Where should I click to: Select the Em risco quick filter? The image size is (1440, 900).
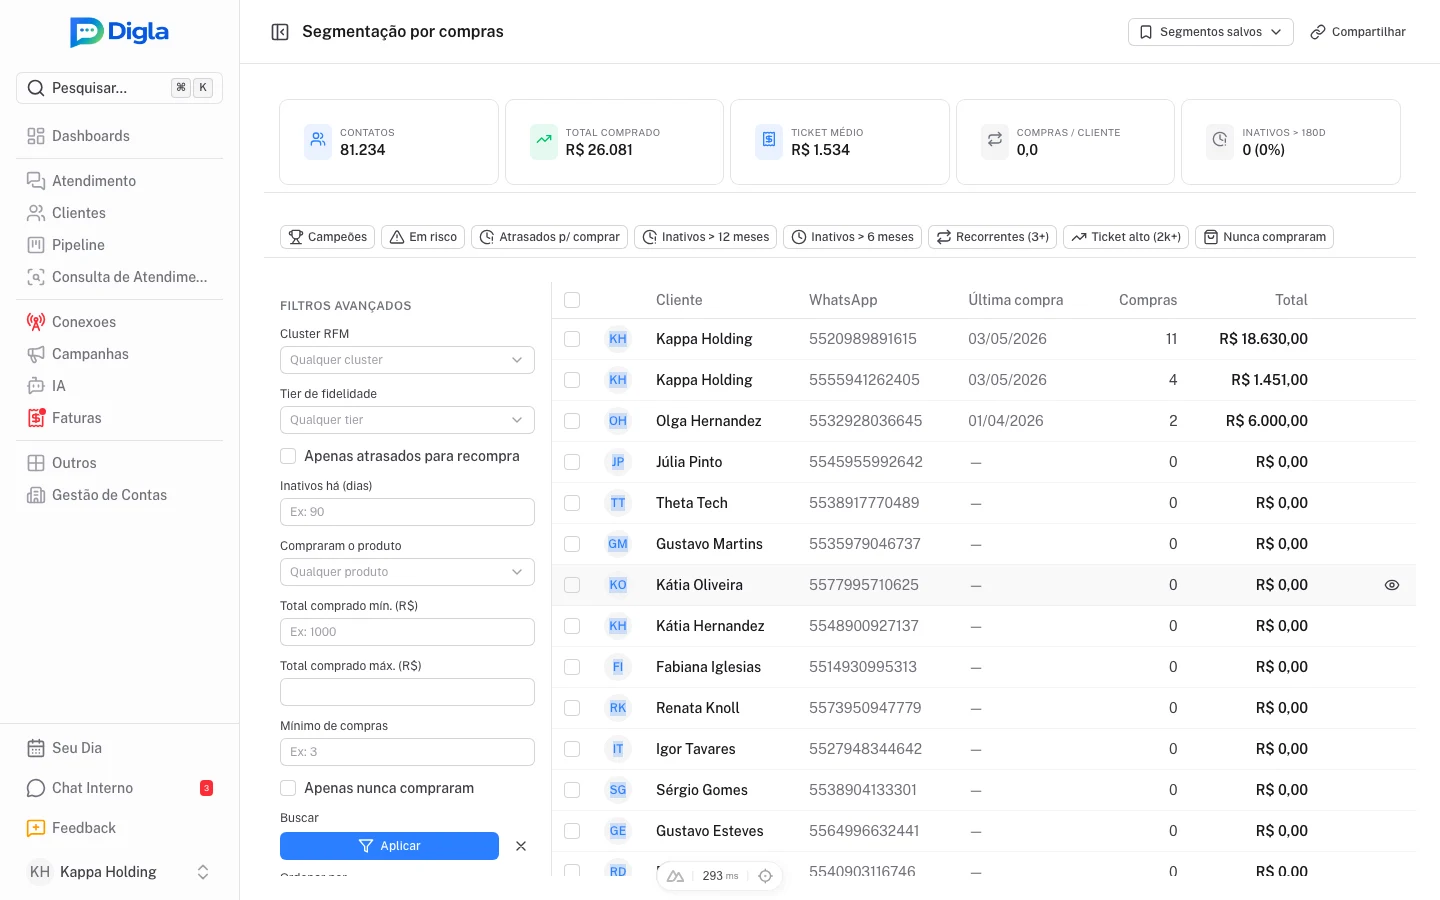pos(423,237)
